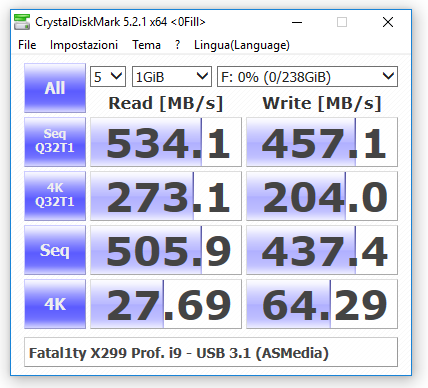The image size is (428, 388).
Task: Run all benchmarks with All button
Action: 55,88
